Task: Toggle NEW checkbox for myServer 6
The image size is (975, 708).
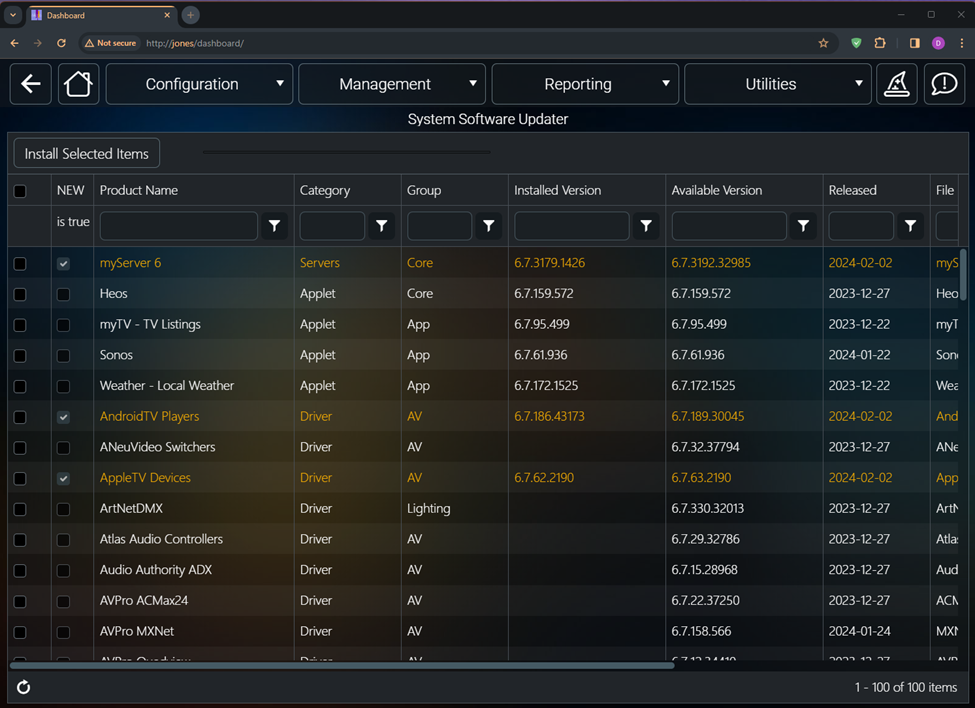Action: (63, 264)
